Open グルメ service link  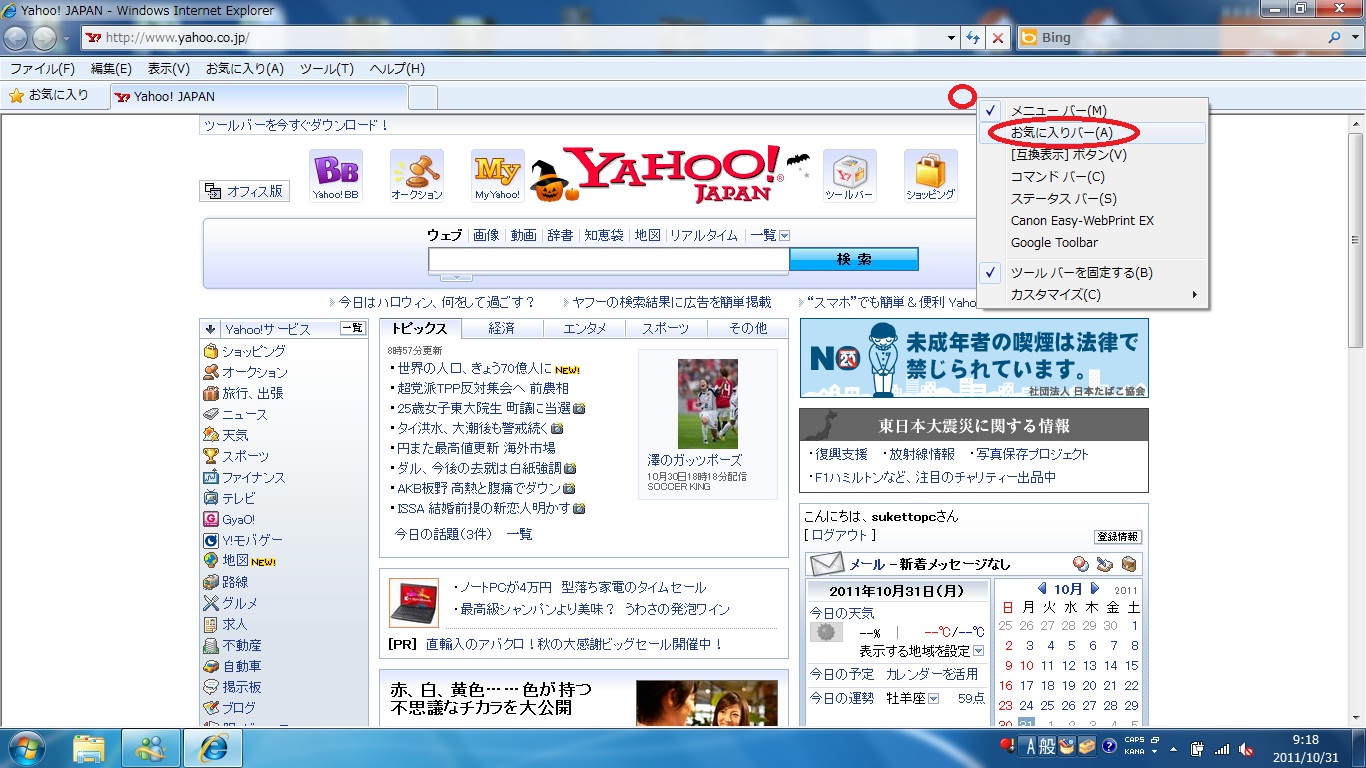(240, 603)
